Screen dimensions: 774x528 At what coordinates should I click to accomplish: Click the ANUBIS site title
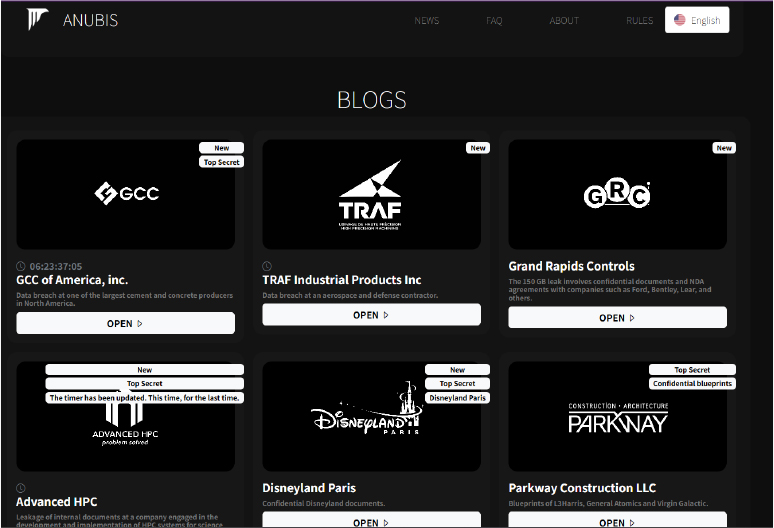click(x=90, y=20)
